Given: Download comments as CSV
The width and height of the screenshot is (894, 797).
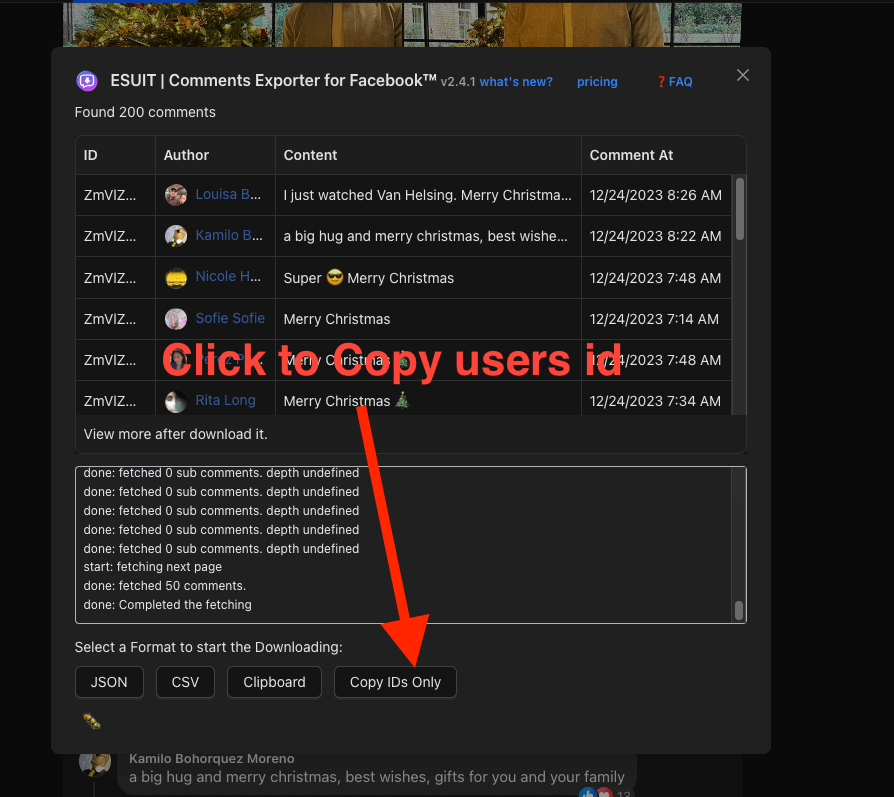Looking at the screenshot, I should [185, 682].
